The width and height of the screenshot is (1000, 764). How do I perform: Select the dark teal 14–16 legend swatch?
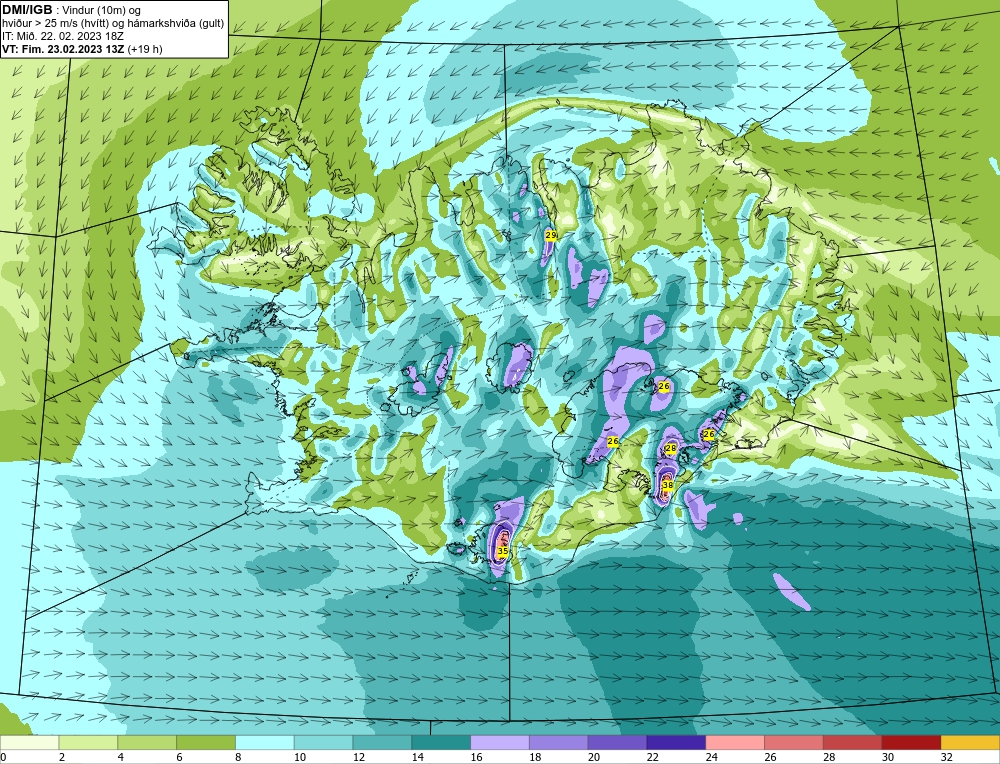tap(441, 743)
